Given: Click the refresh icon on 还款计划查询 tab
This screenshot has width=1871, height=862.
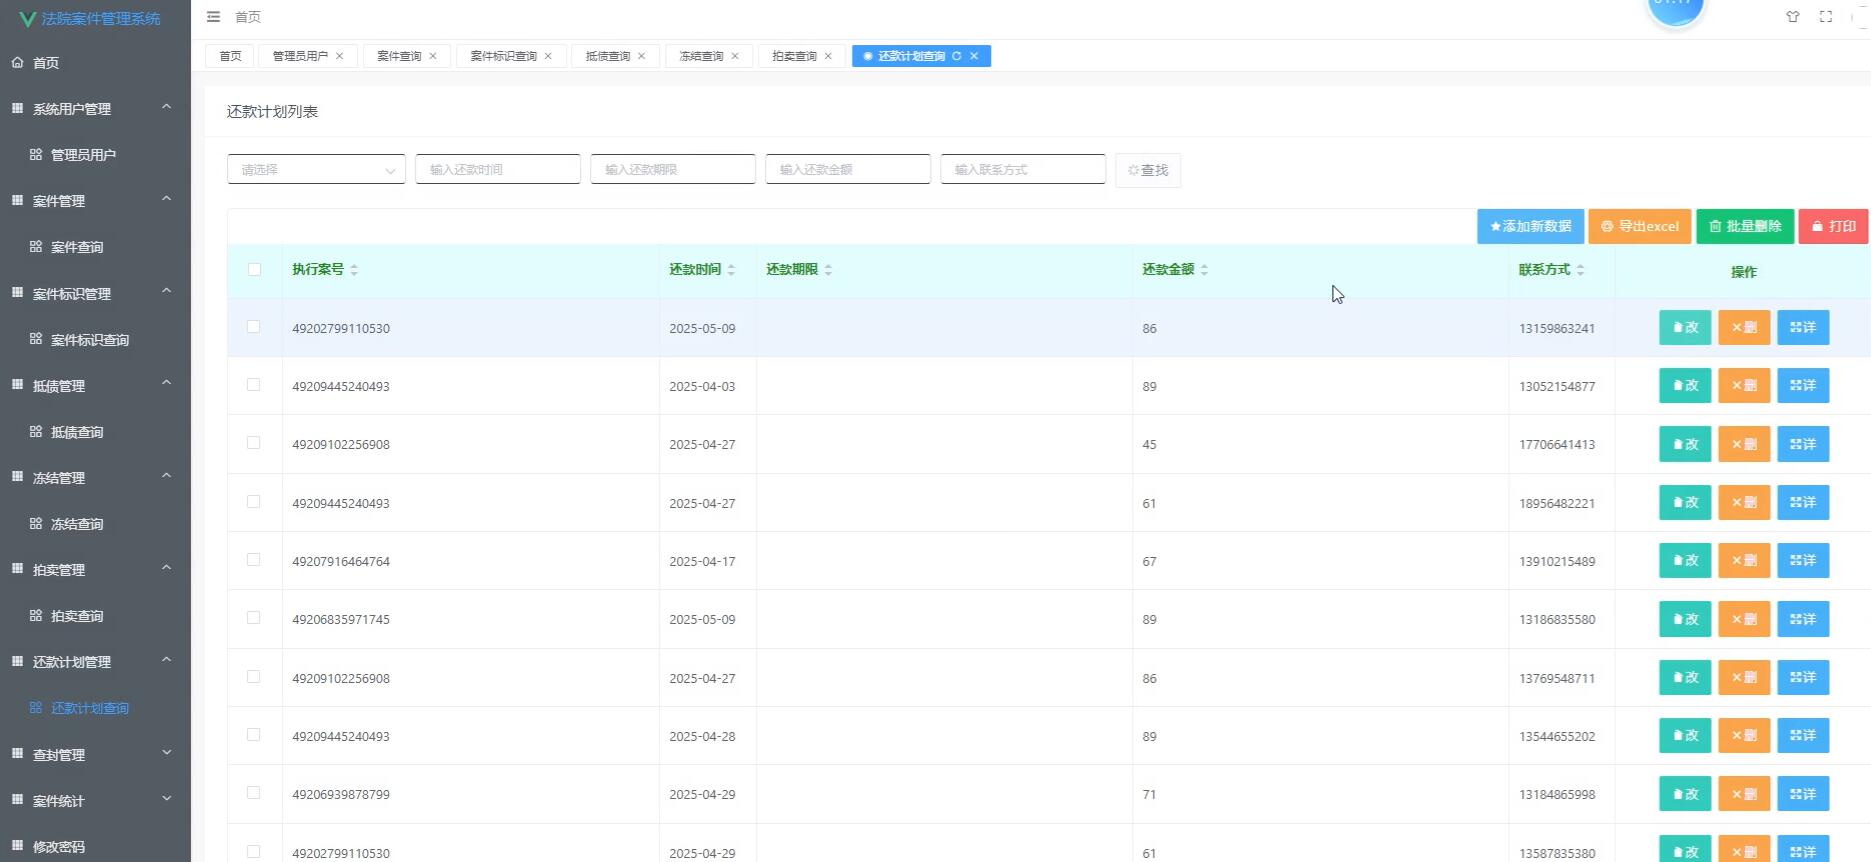Looking at the screenshot, I should [957, 56].
